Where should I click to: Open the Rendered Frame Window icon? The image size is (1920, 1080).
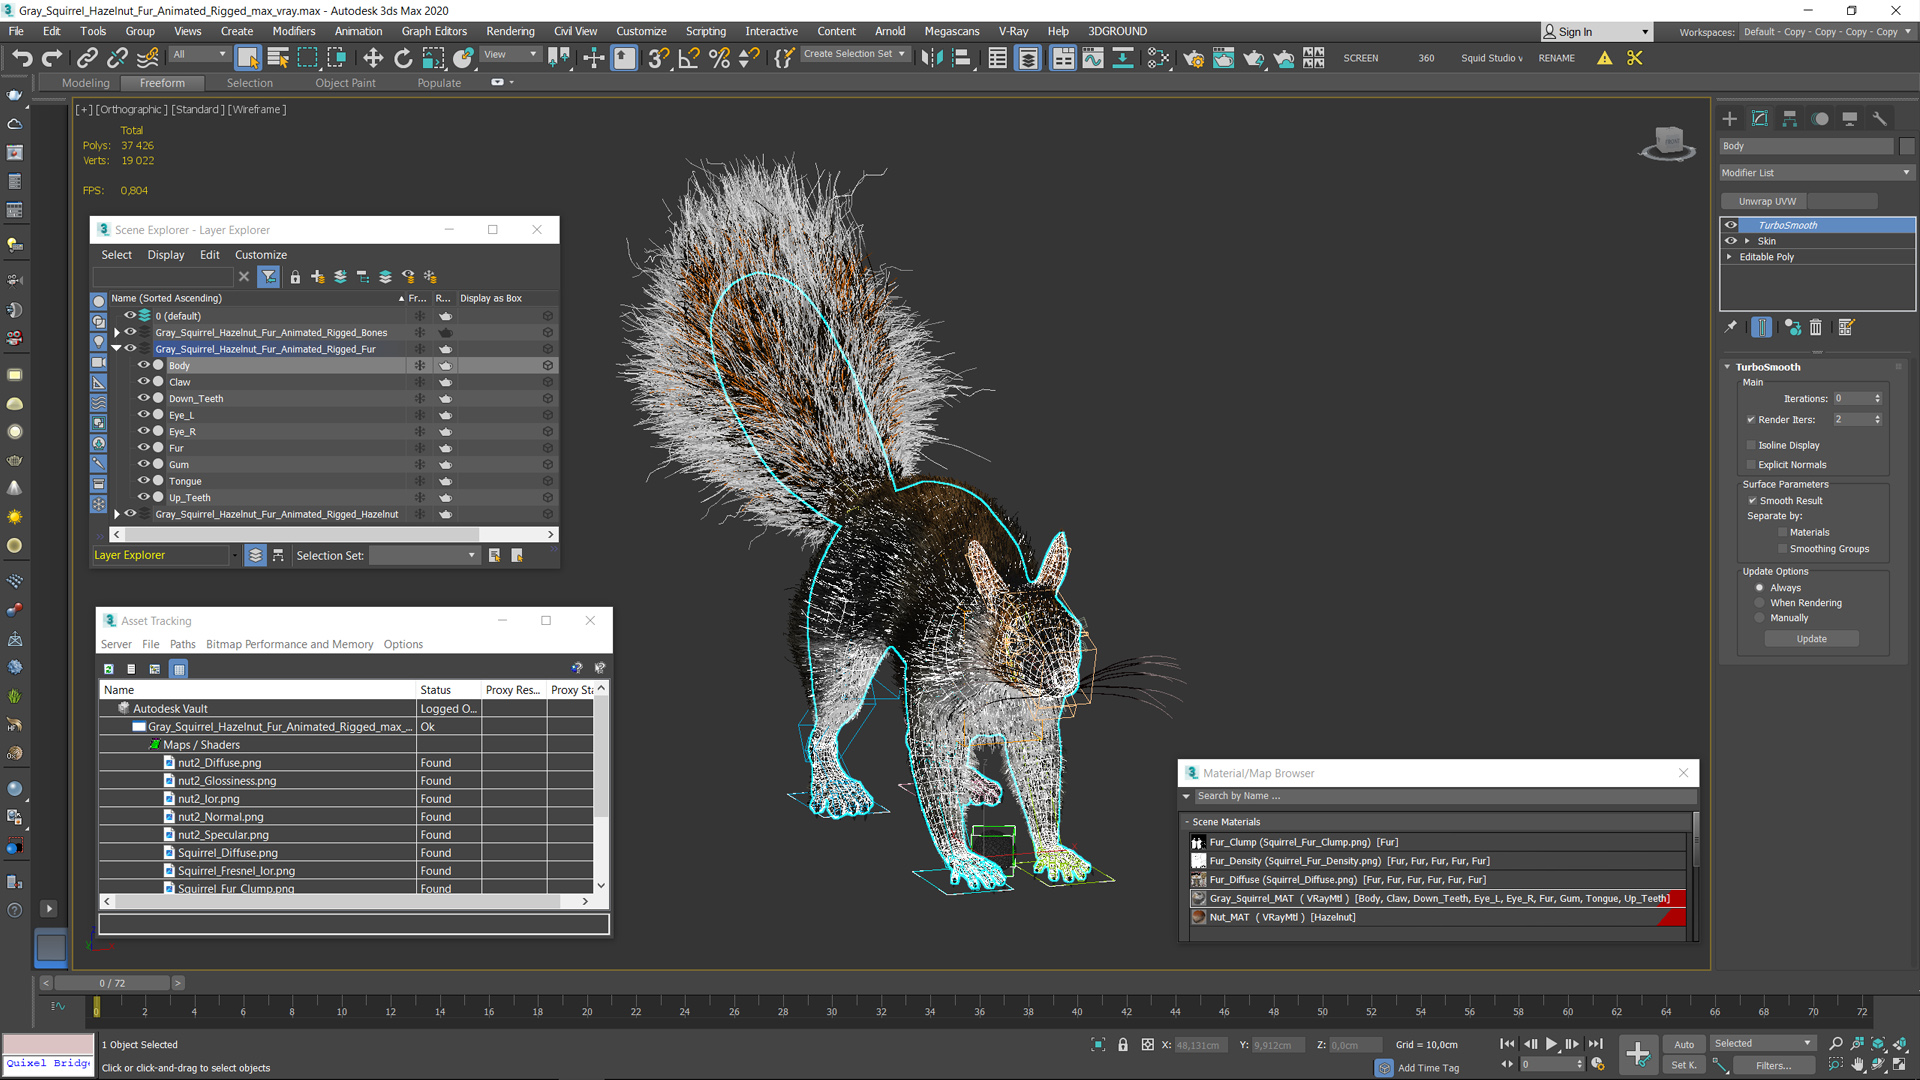pyautogui.click(x=1223, y=58)
